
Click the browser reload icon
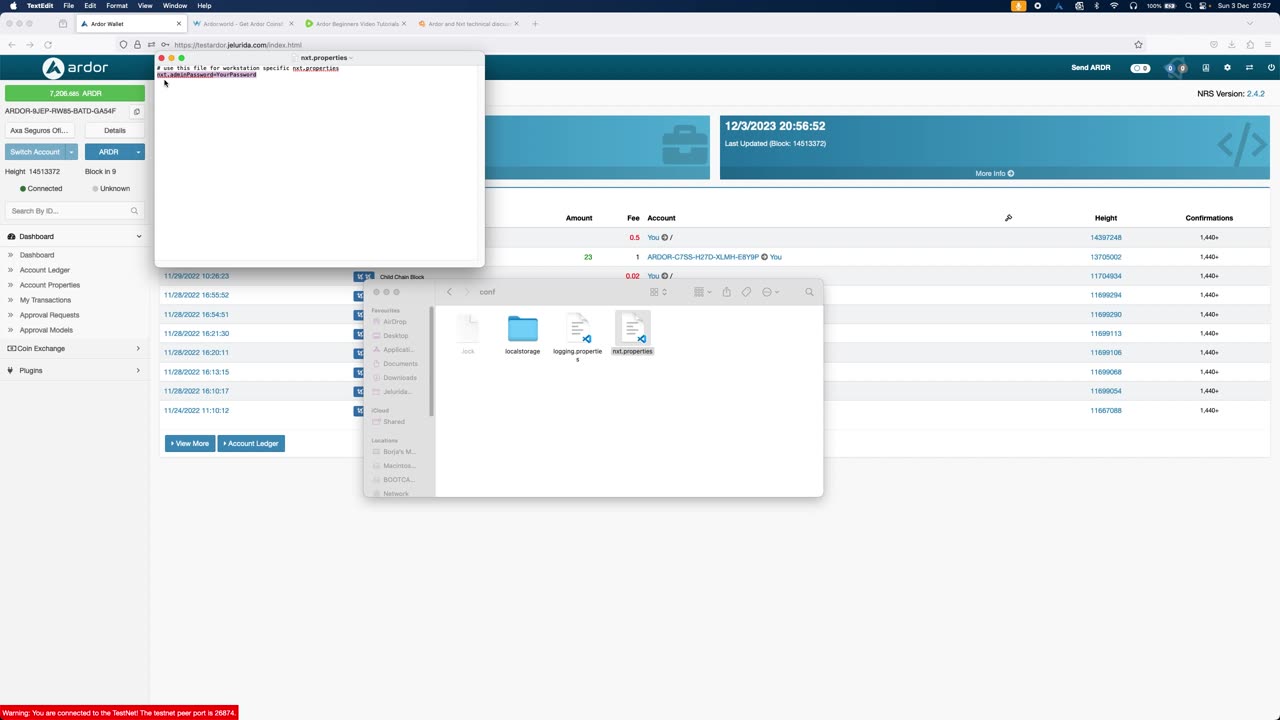[47, 44]
